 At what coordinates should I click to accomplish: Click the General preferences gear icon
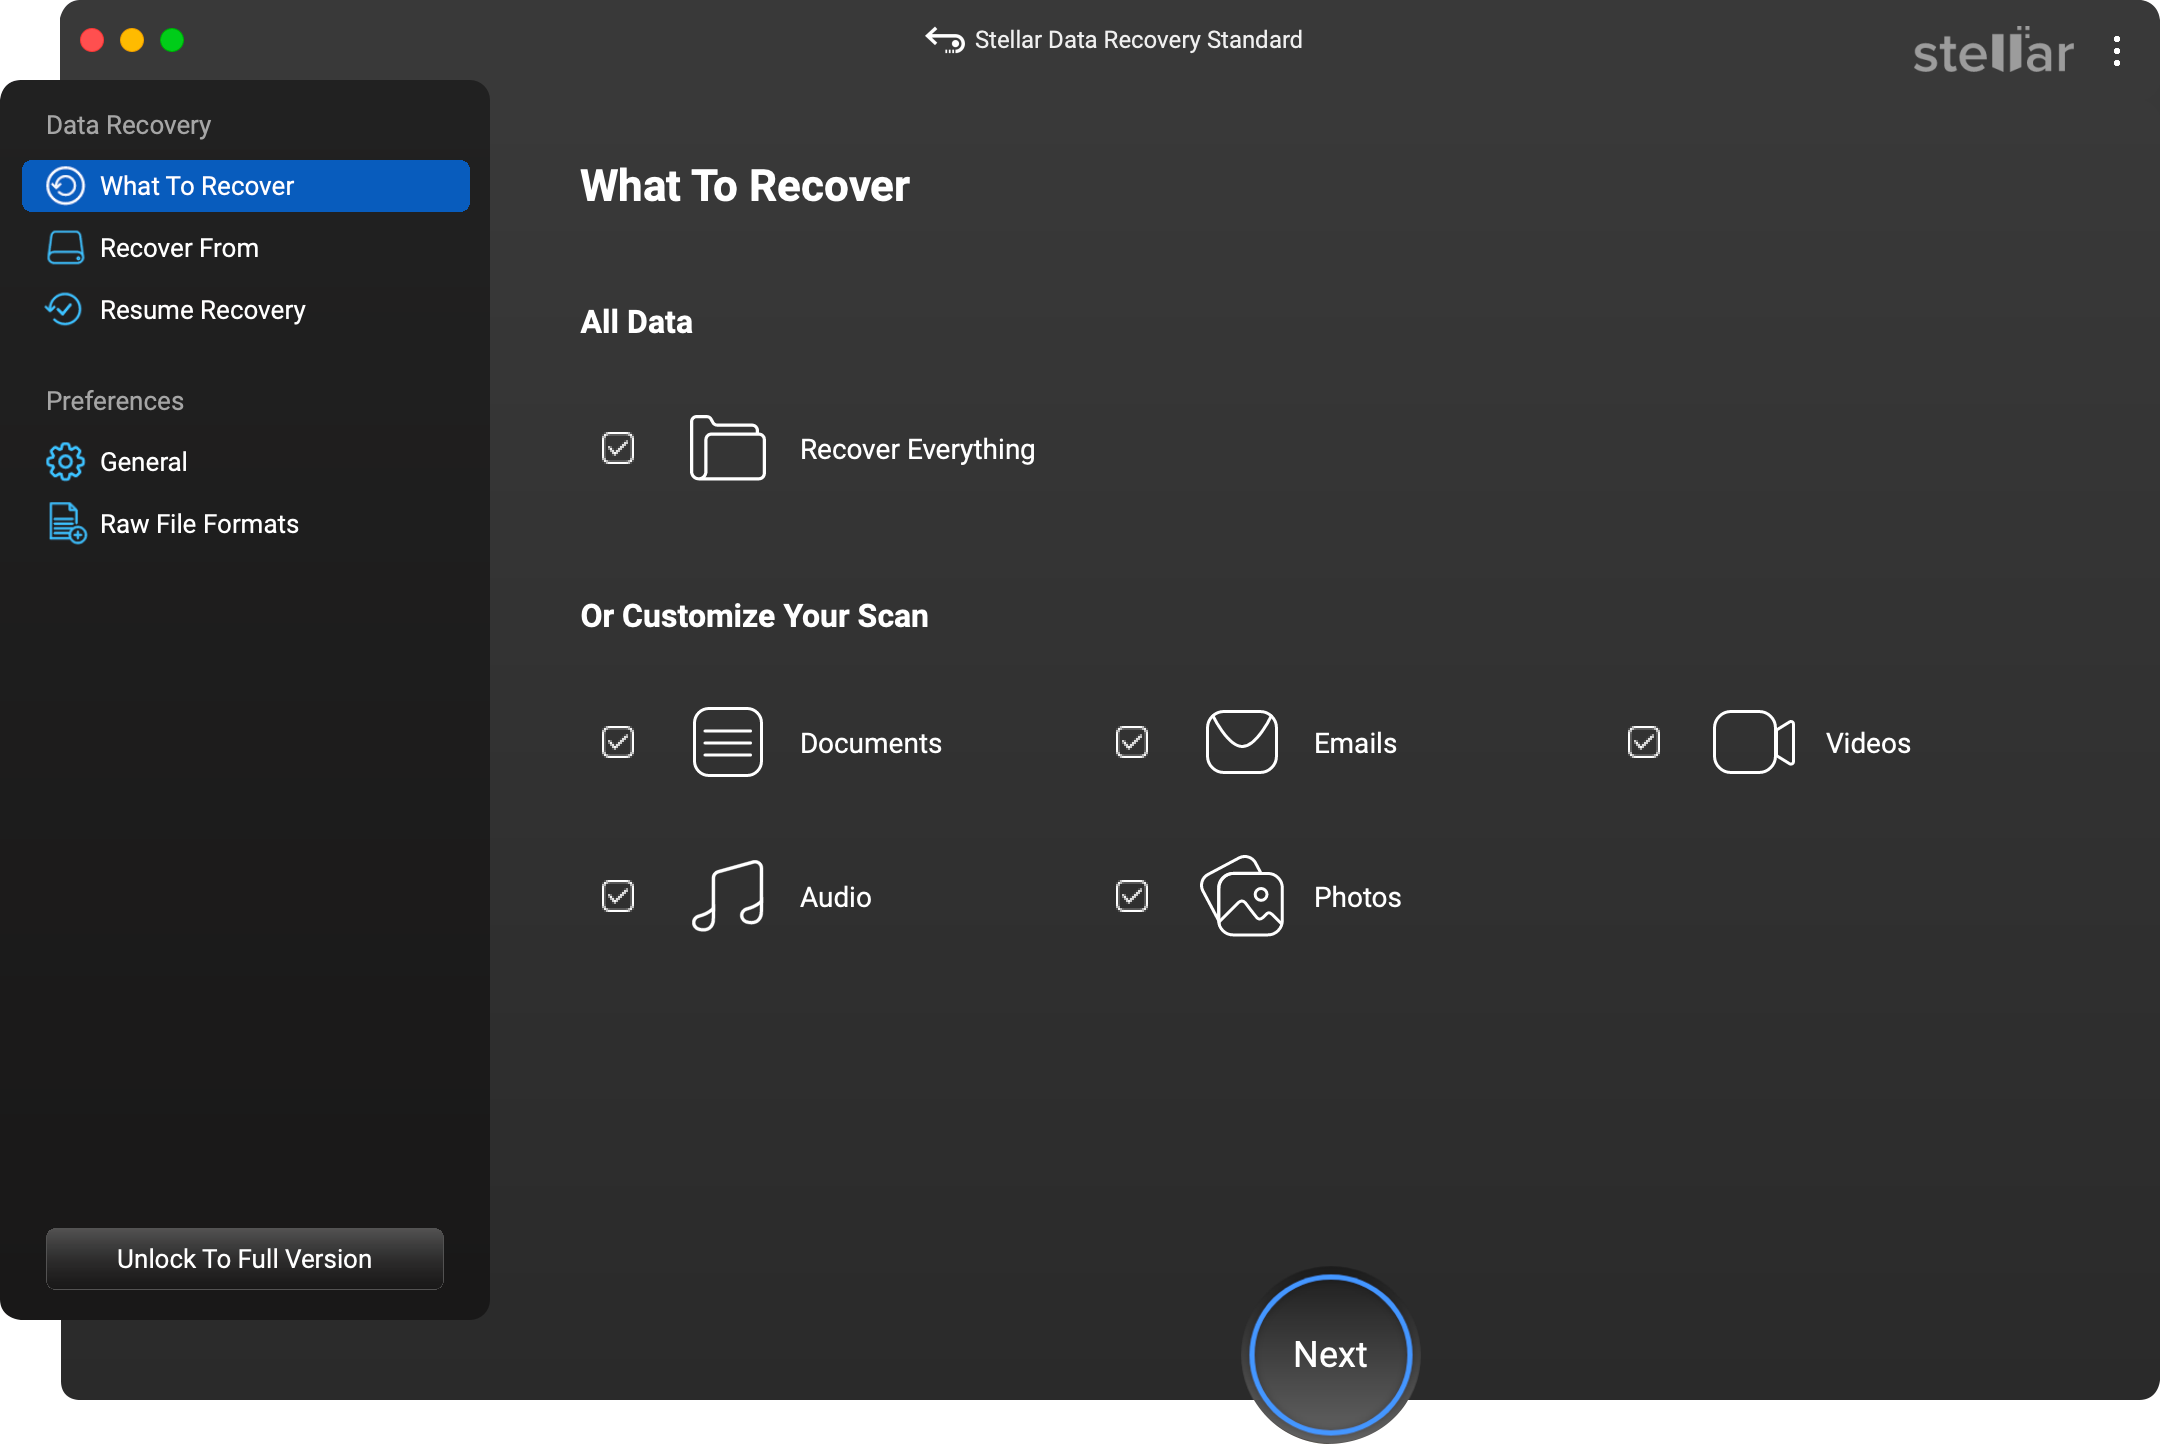[x=64, y=461]
